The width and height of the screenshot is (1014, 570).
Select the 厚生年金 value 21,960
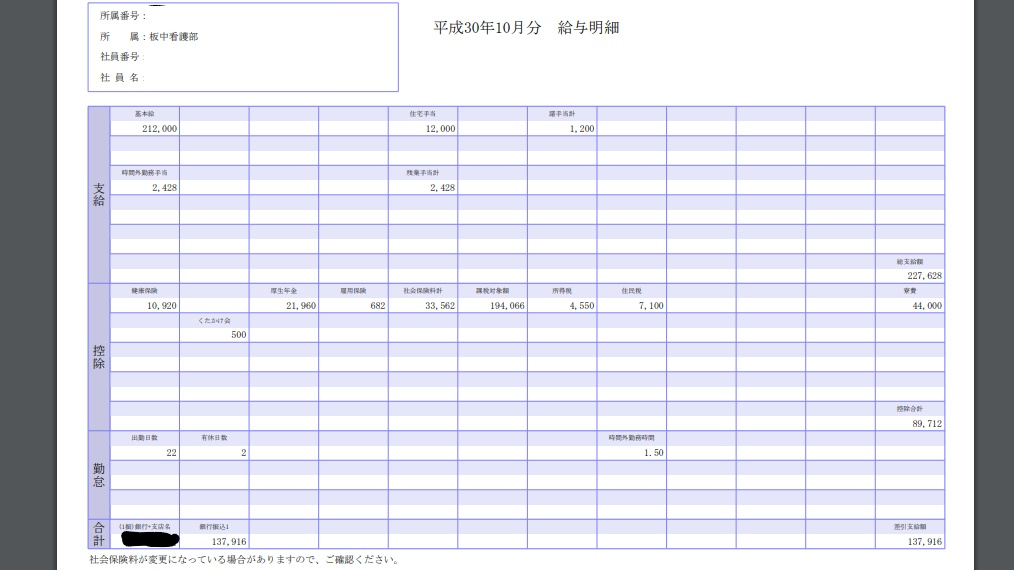[300, 306]
